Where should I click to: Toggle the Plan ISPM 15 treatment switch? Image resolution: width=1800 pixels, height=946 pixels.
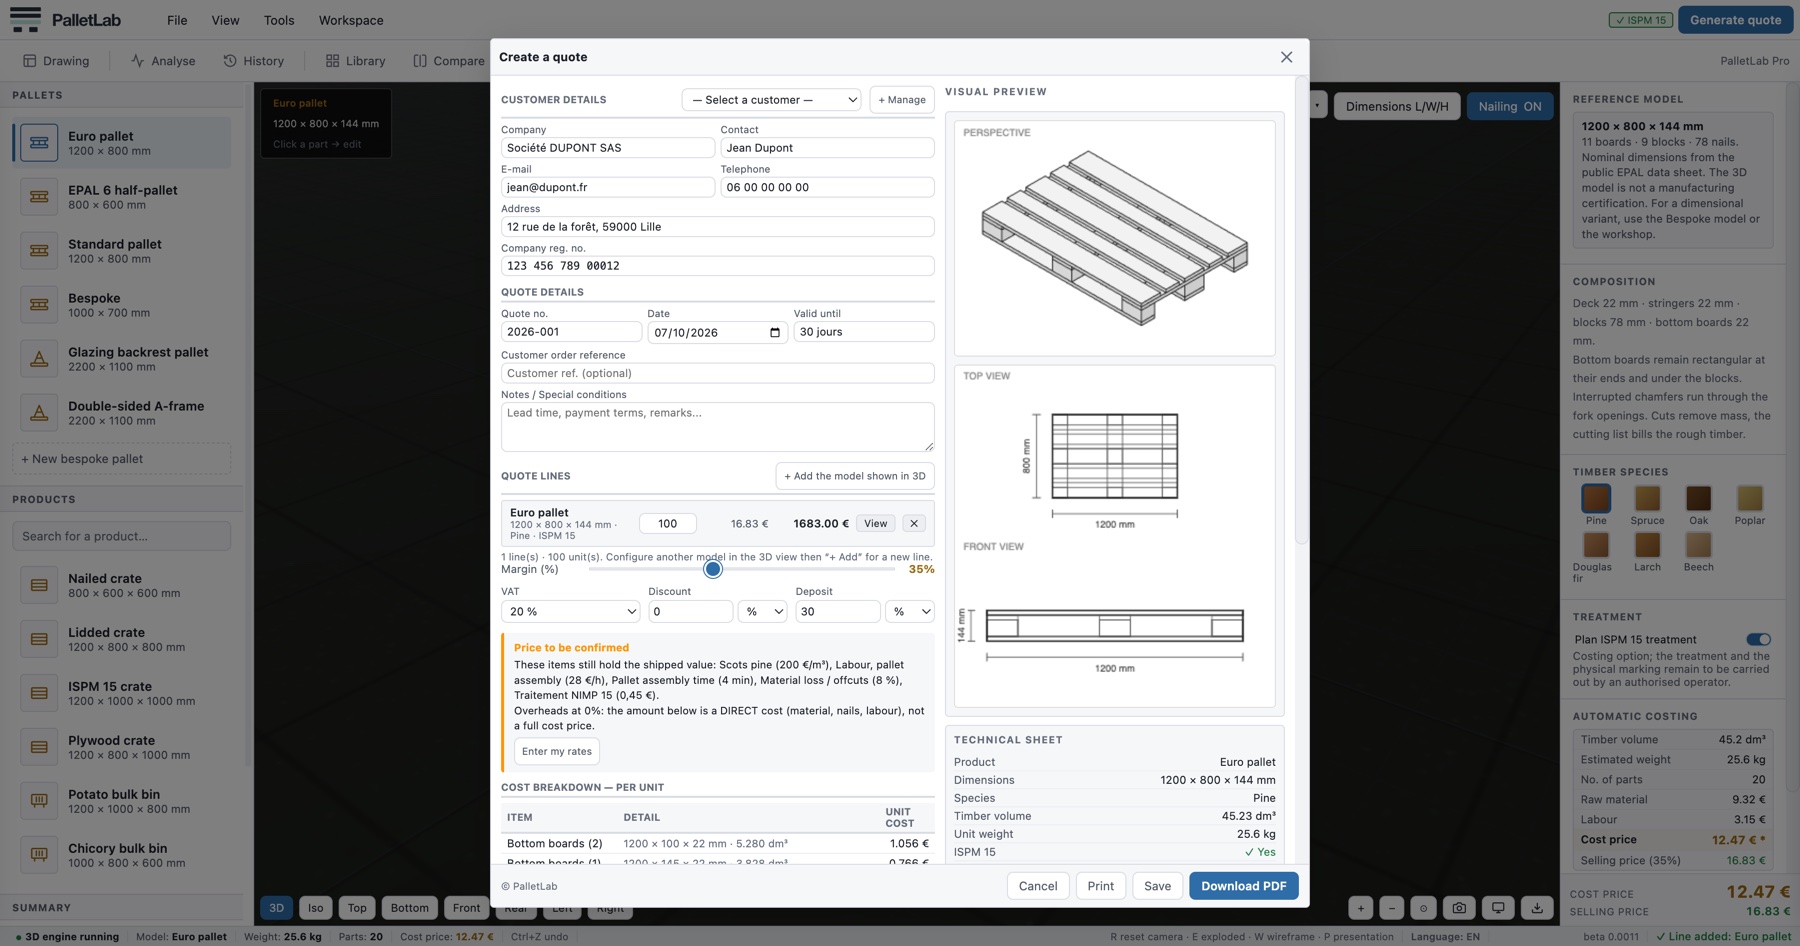[1758, 639]
